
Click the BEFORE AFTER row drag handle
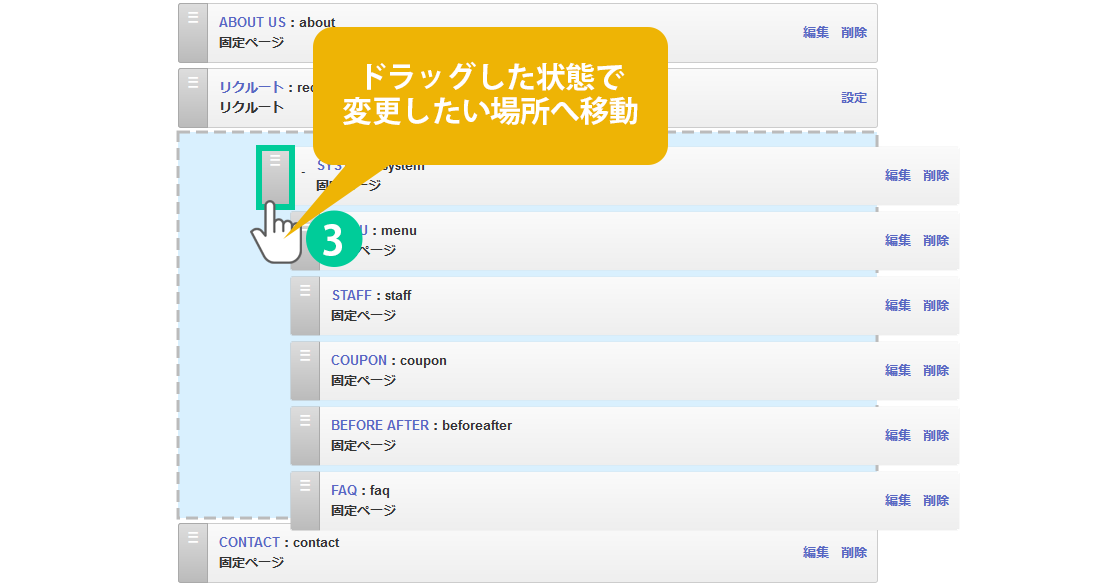click(x=305, y=435)
